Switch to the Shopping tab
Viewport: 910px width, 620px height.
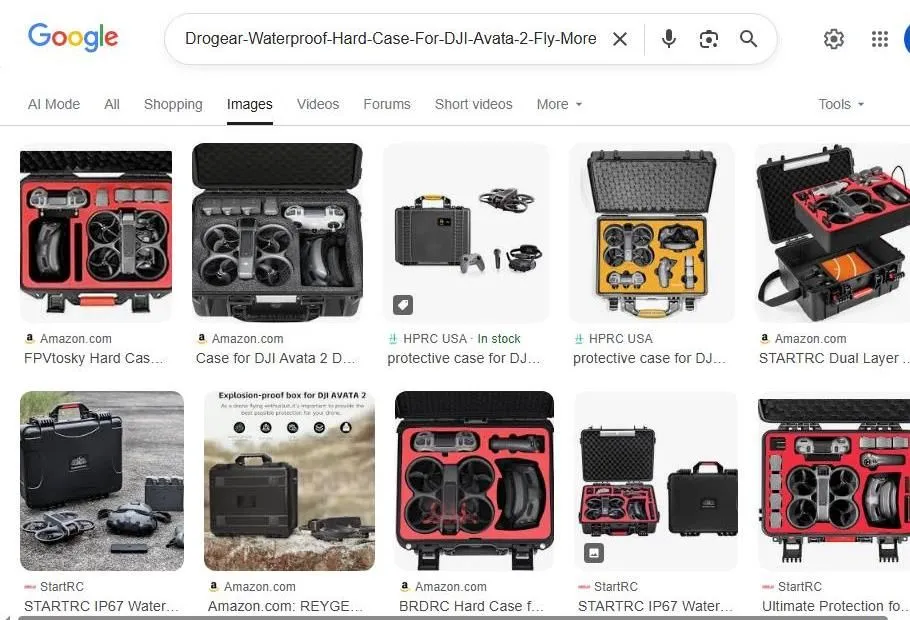tap(172, 104)
